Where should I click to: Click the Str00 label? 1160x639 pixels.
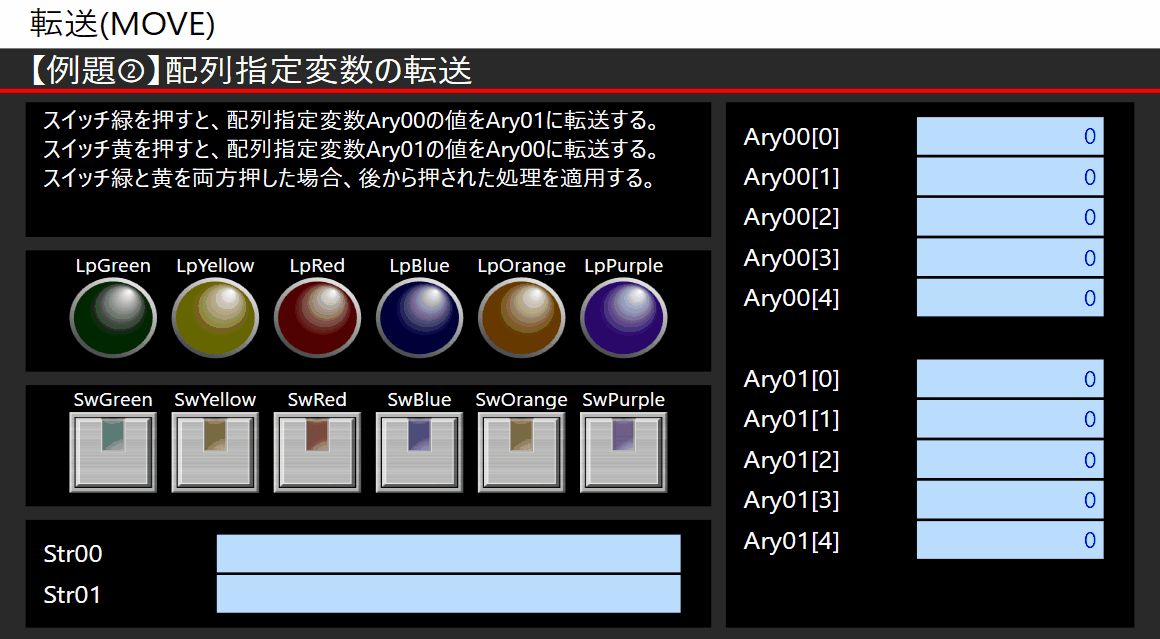click(x=72, y=554)
